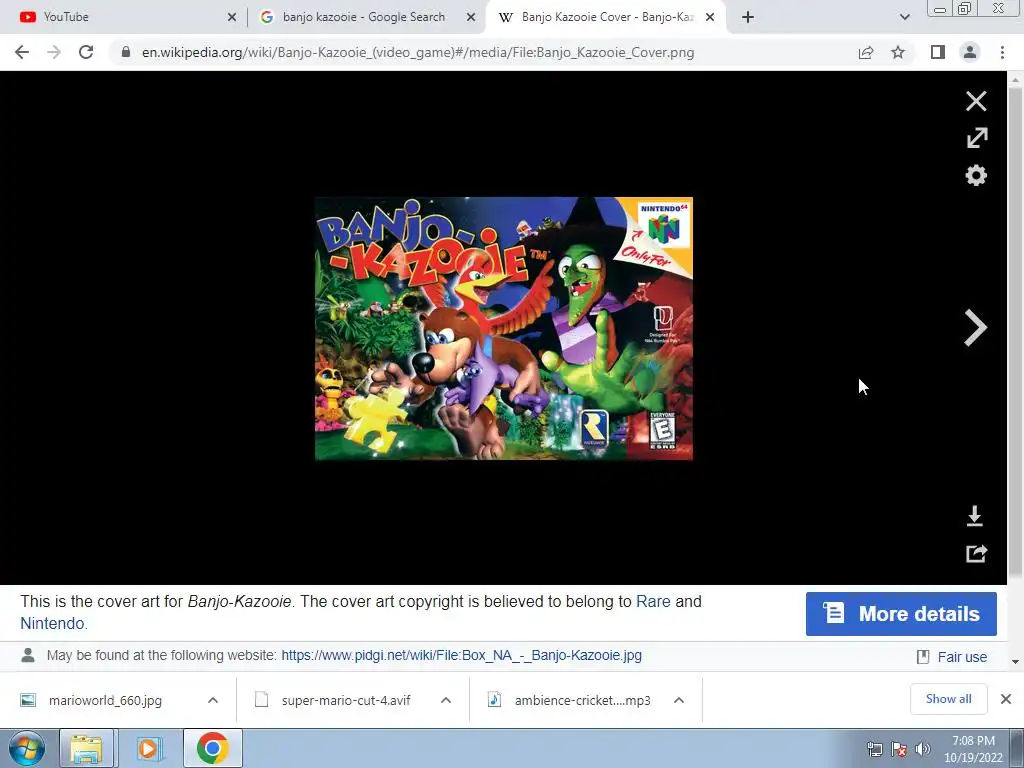Open downloaded file super-mario-cut-4.avif

coord(346,700)
